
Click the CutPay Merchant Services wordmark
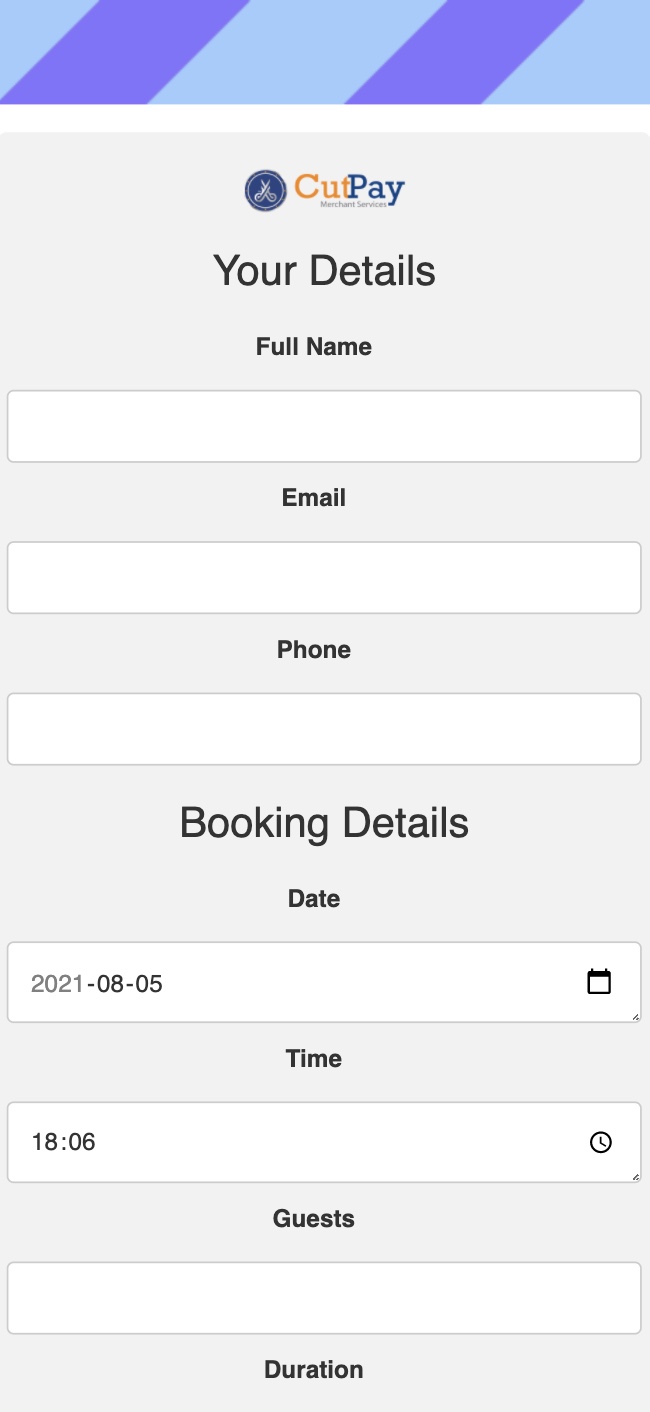pos(349,189)
